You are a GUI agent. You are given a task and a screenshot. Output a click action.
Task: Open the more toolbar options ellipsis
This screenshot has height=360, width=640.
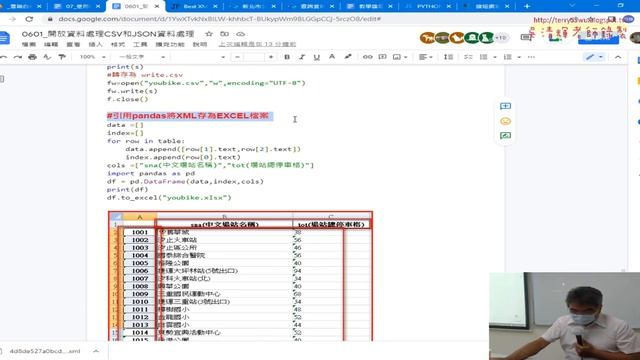click(x=531, y=57)
